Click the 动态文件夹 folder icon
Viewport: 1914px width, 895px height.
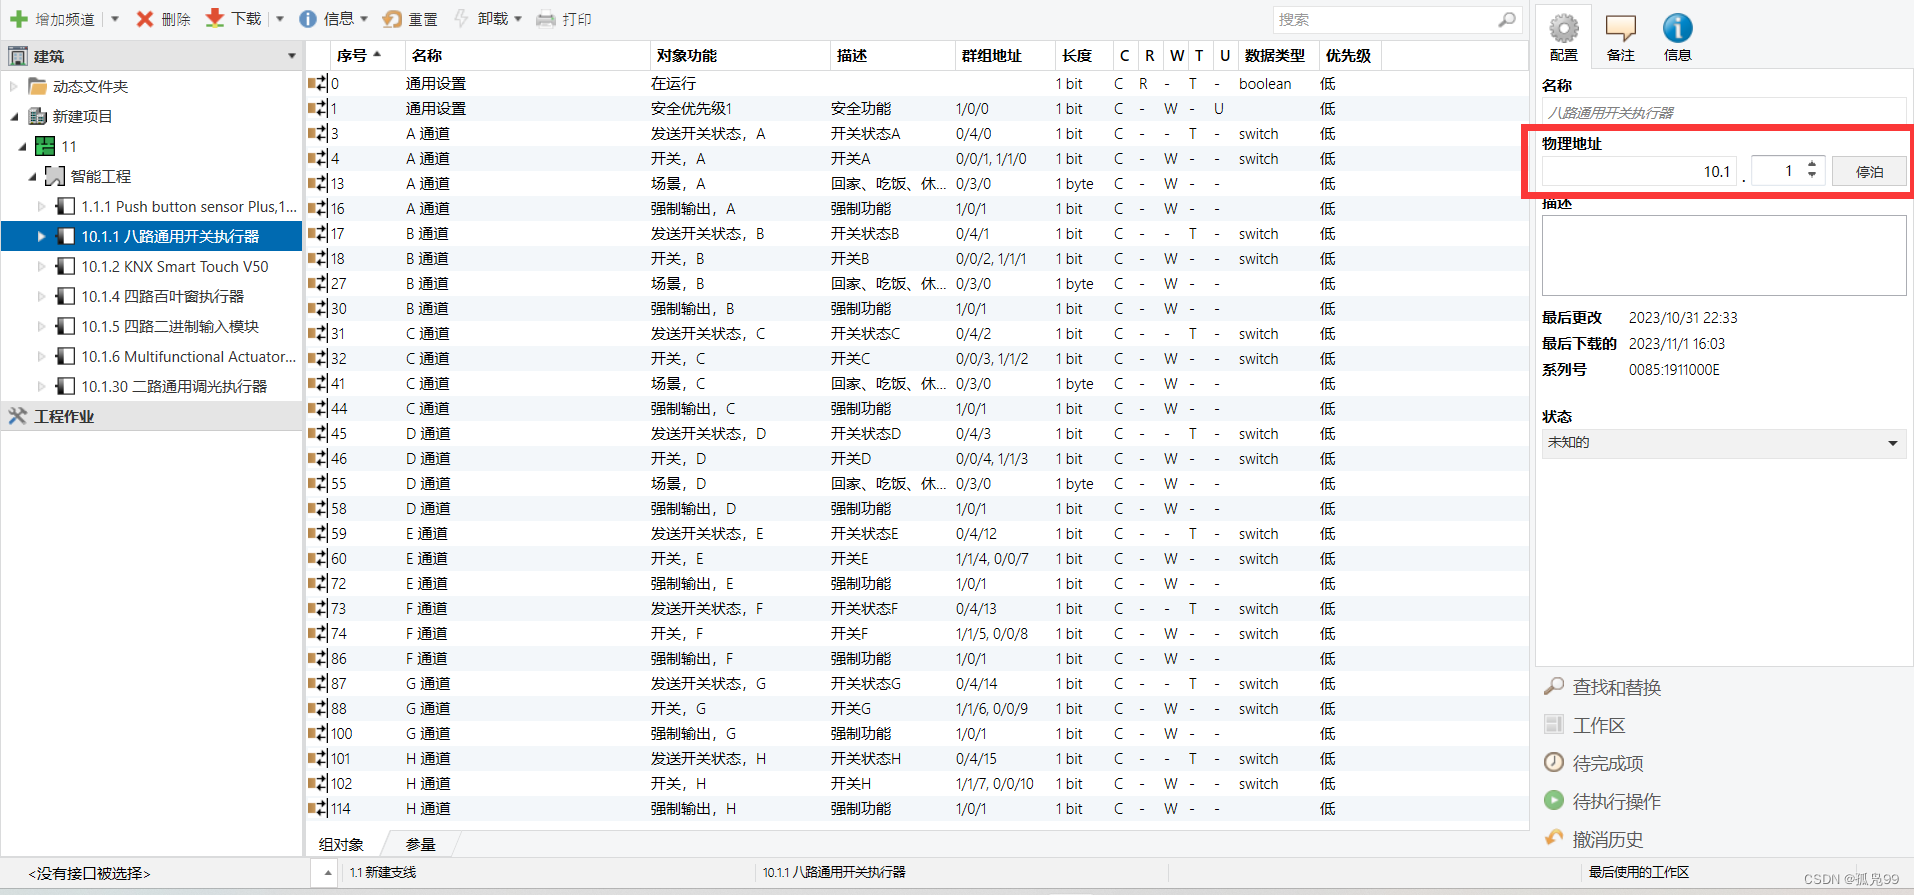(38, 86)
